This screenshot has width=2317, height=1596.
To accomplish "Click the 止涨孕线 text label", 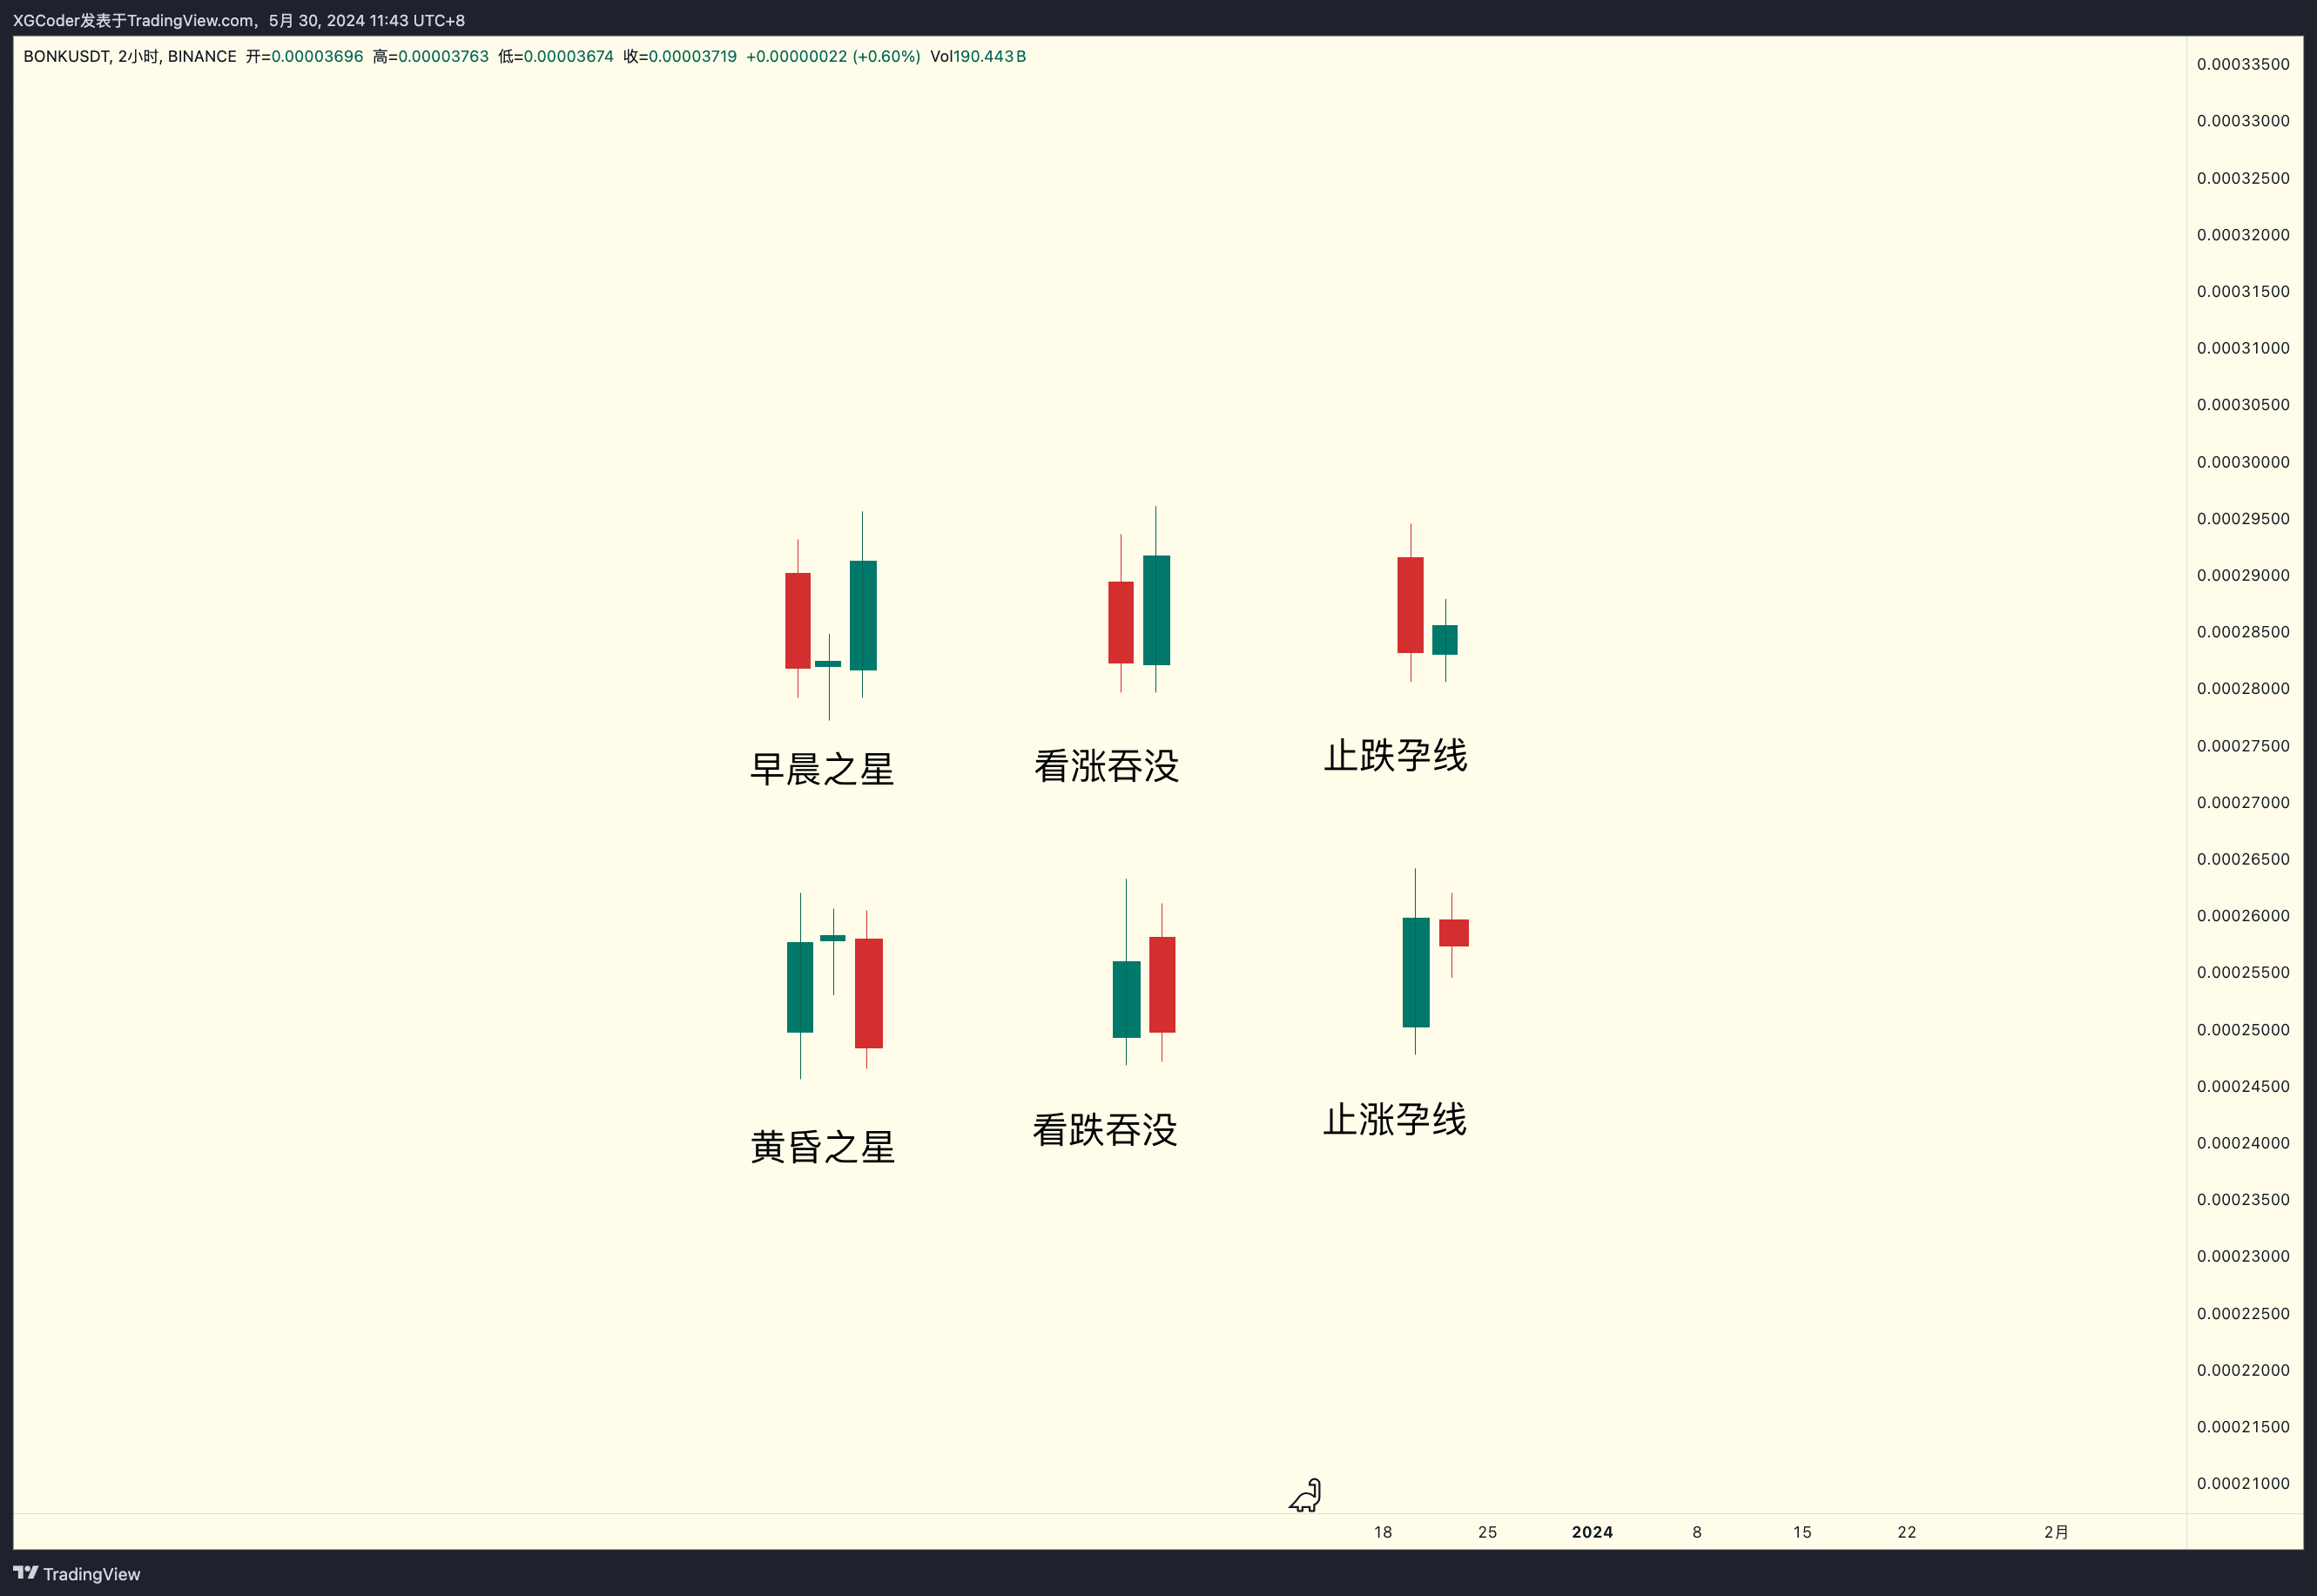I will (x=1394, y=1119).
